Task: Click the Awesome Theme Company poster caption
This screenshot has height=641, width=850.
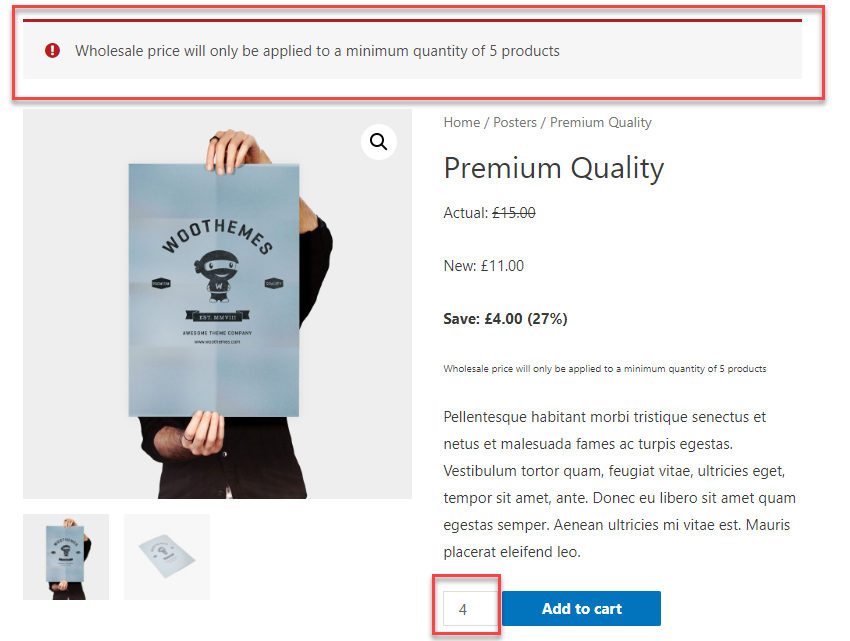Action: click(217, 332)
